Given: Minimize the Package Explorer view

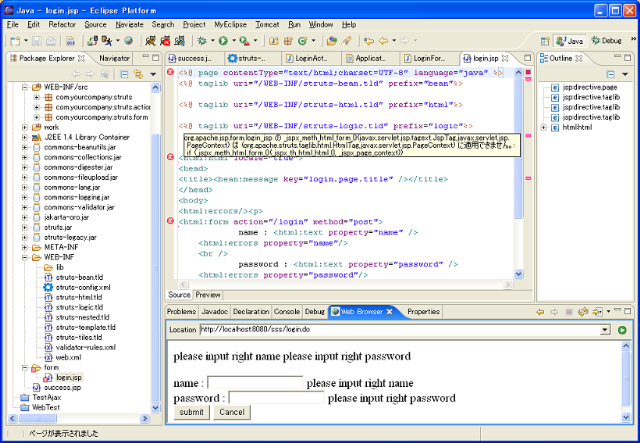Looking at the screenshot, I should (146, 58).
